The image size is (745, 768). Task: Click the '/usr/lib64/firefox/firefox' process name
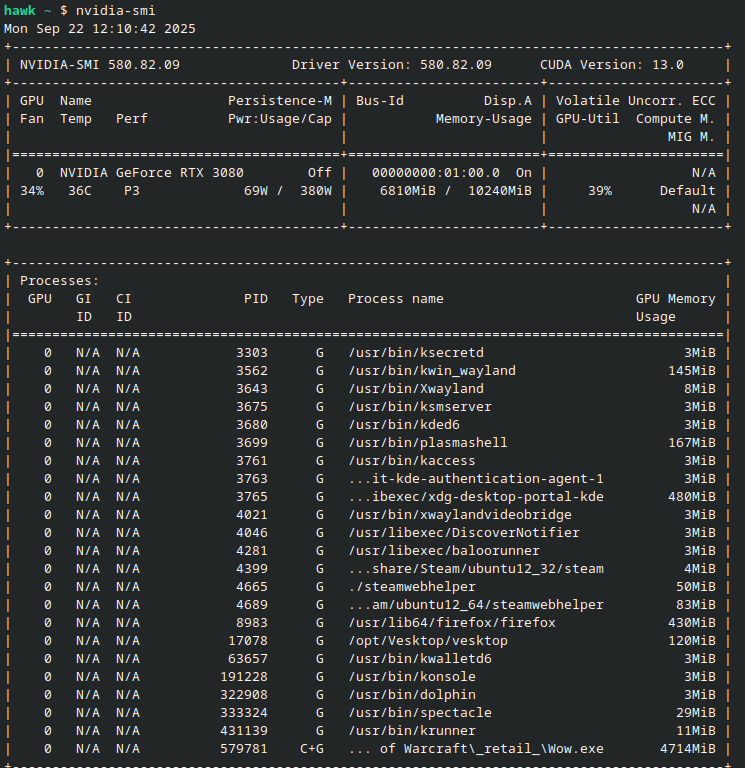click(452, 623)
